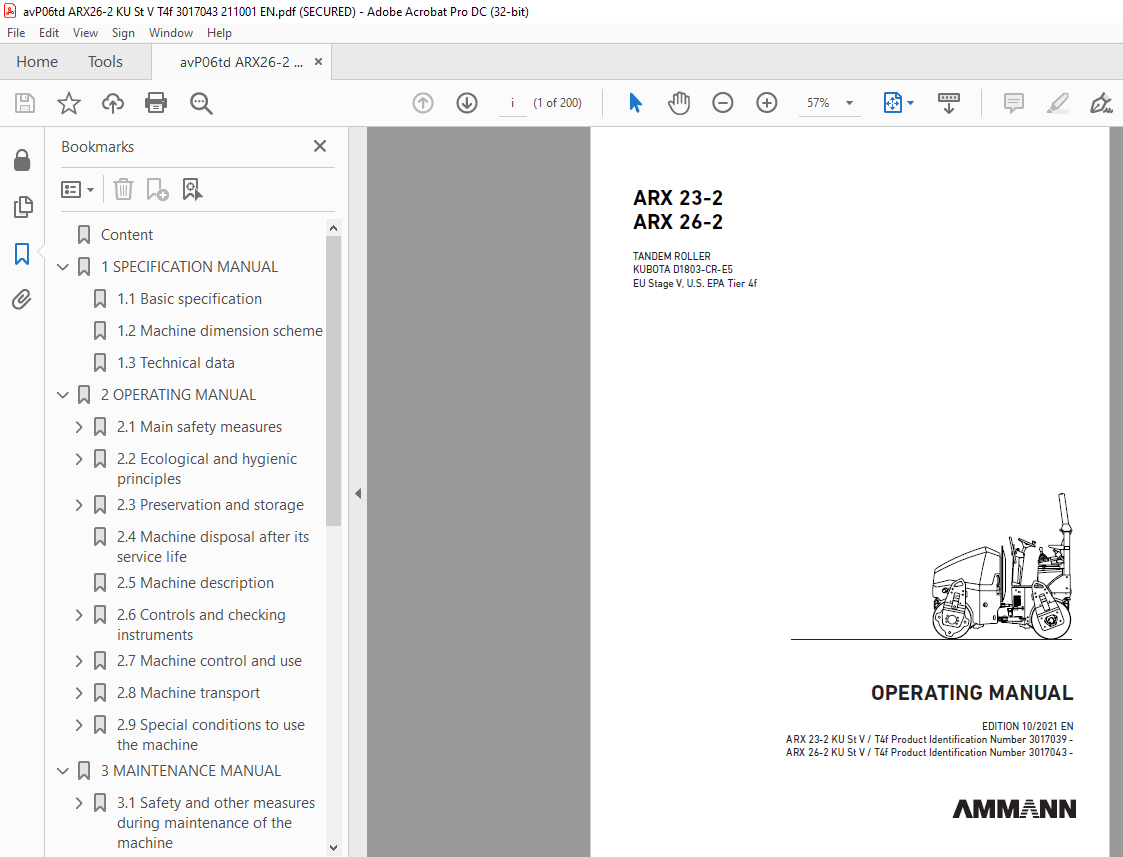
Task: Open the View menu
Action: [x=85, y=33]
